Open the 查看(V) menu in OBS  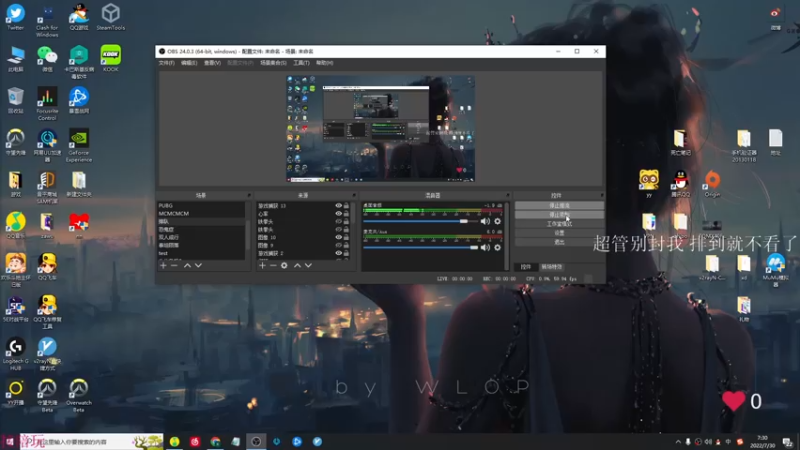[212, 63]
